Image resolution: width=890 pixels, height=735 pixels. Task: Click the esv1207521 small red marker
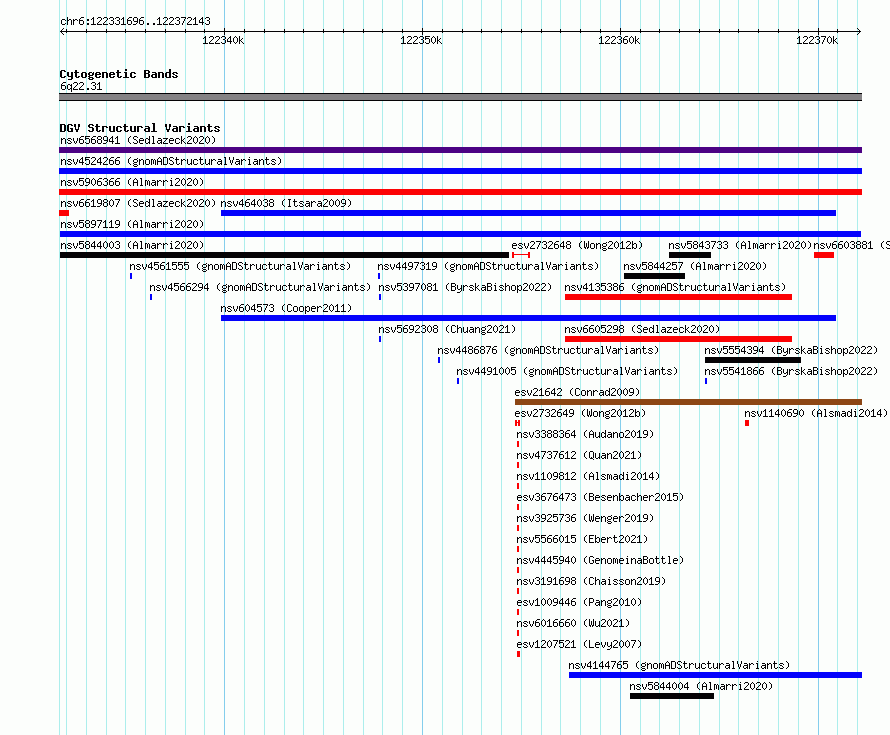518,654
